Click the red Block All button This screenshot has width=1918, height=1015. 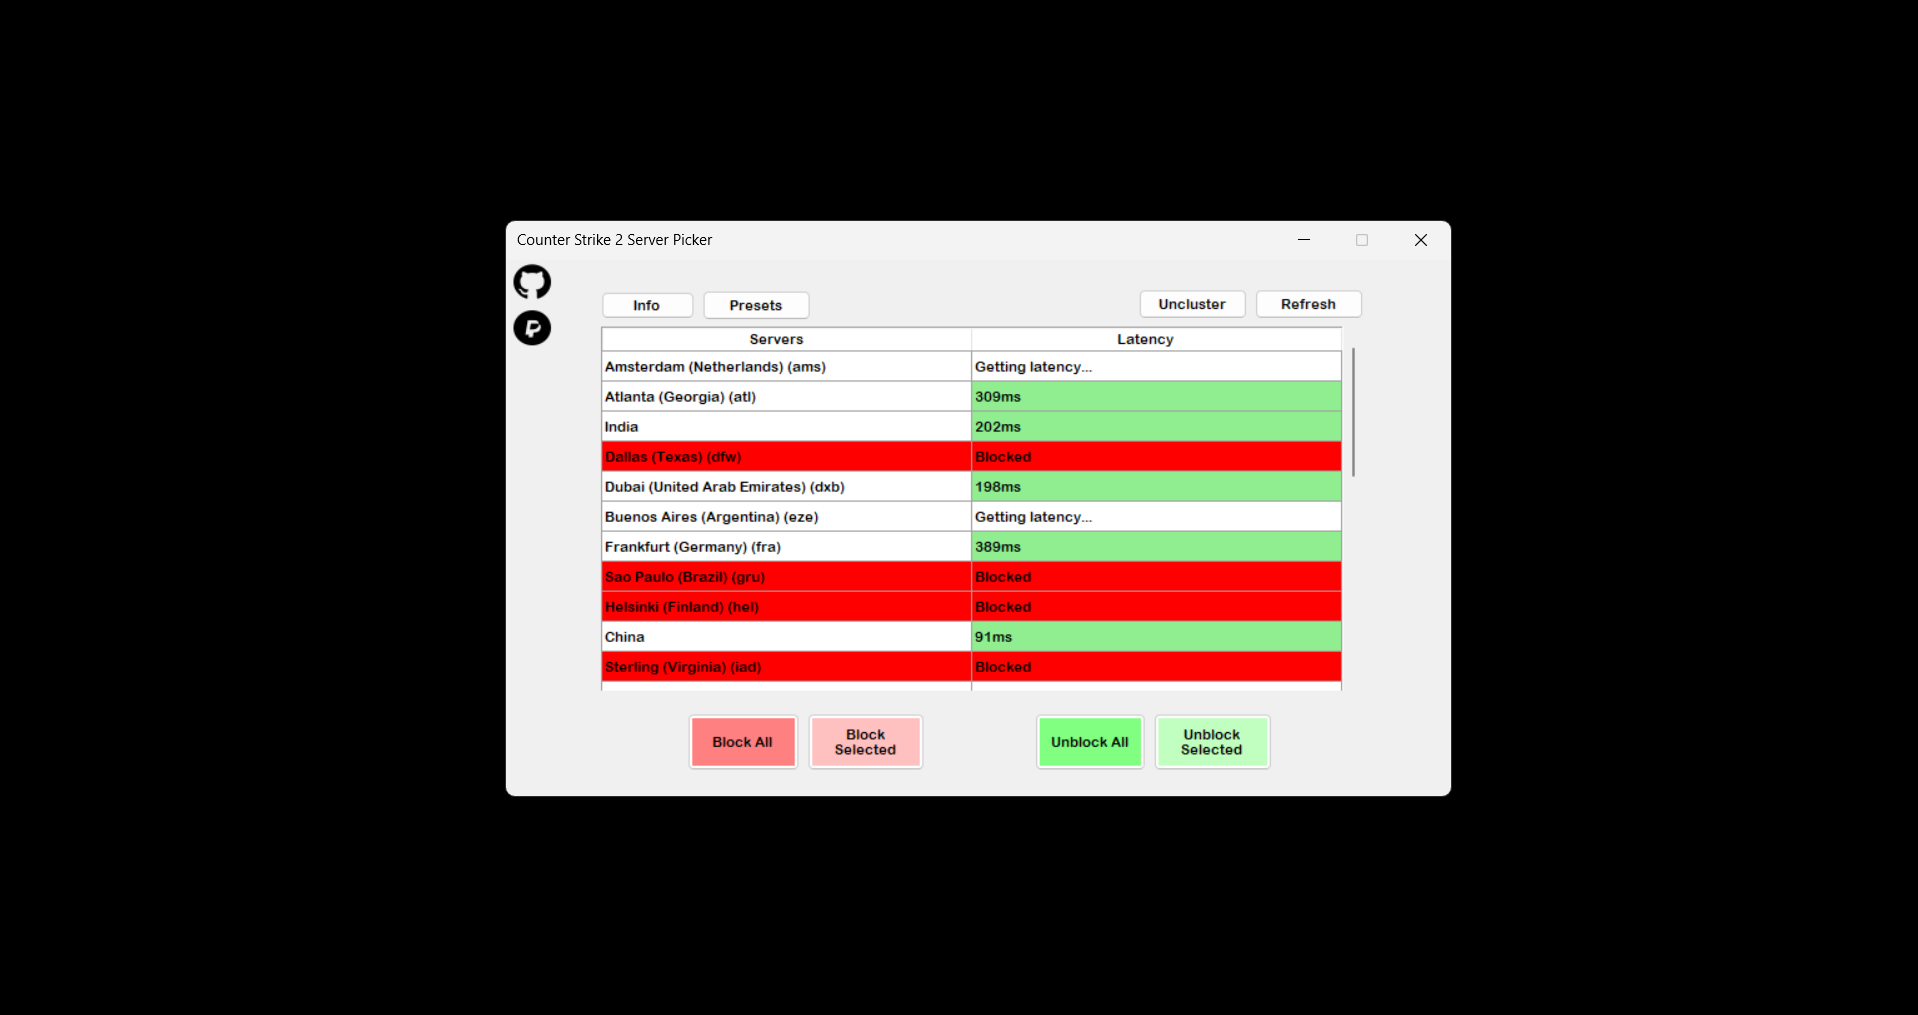742,742
